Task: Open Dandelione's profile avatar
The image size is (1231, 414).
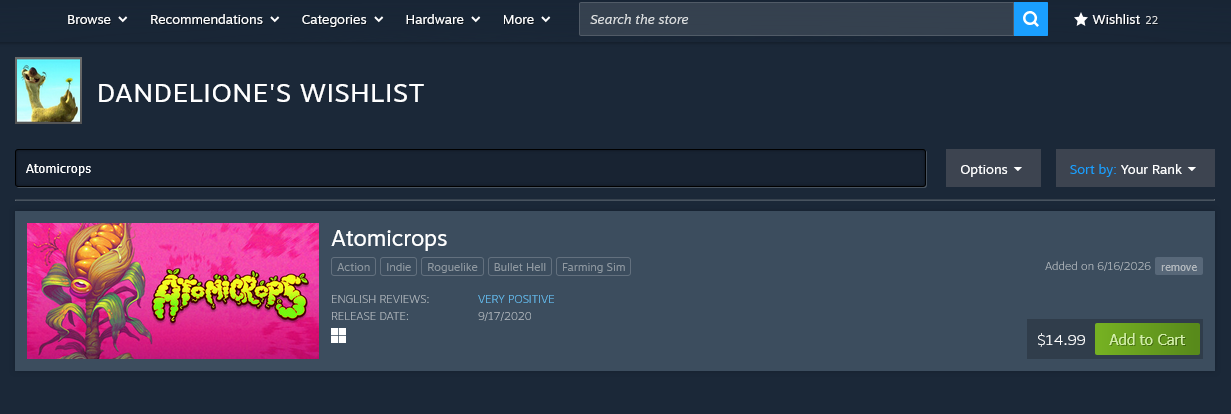Action: [x=48, y=90]
